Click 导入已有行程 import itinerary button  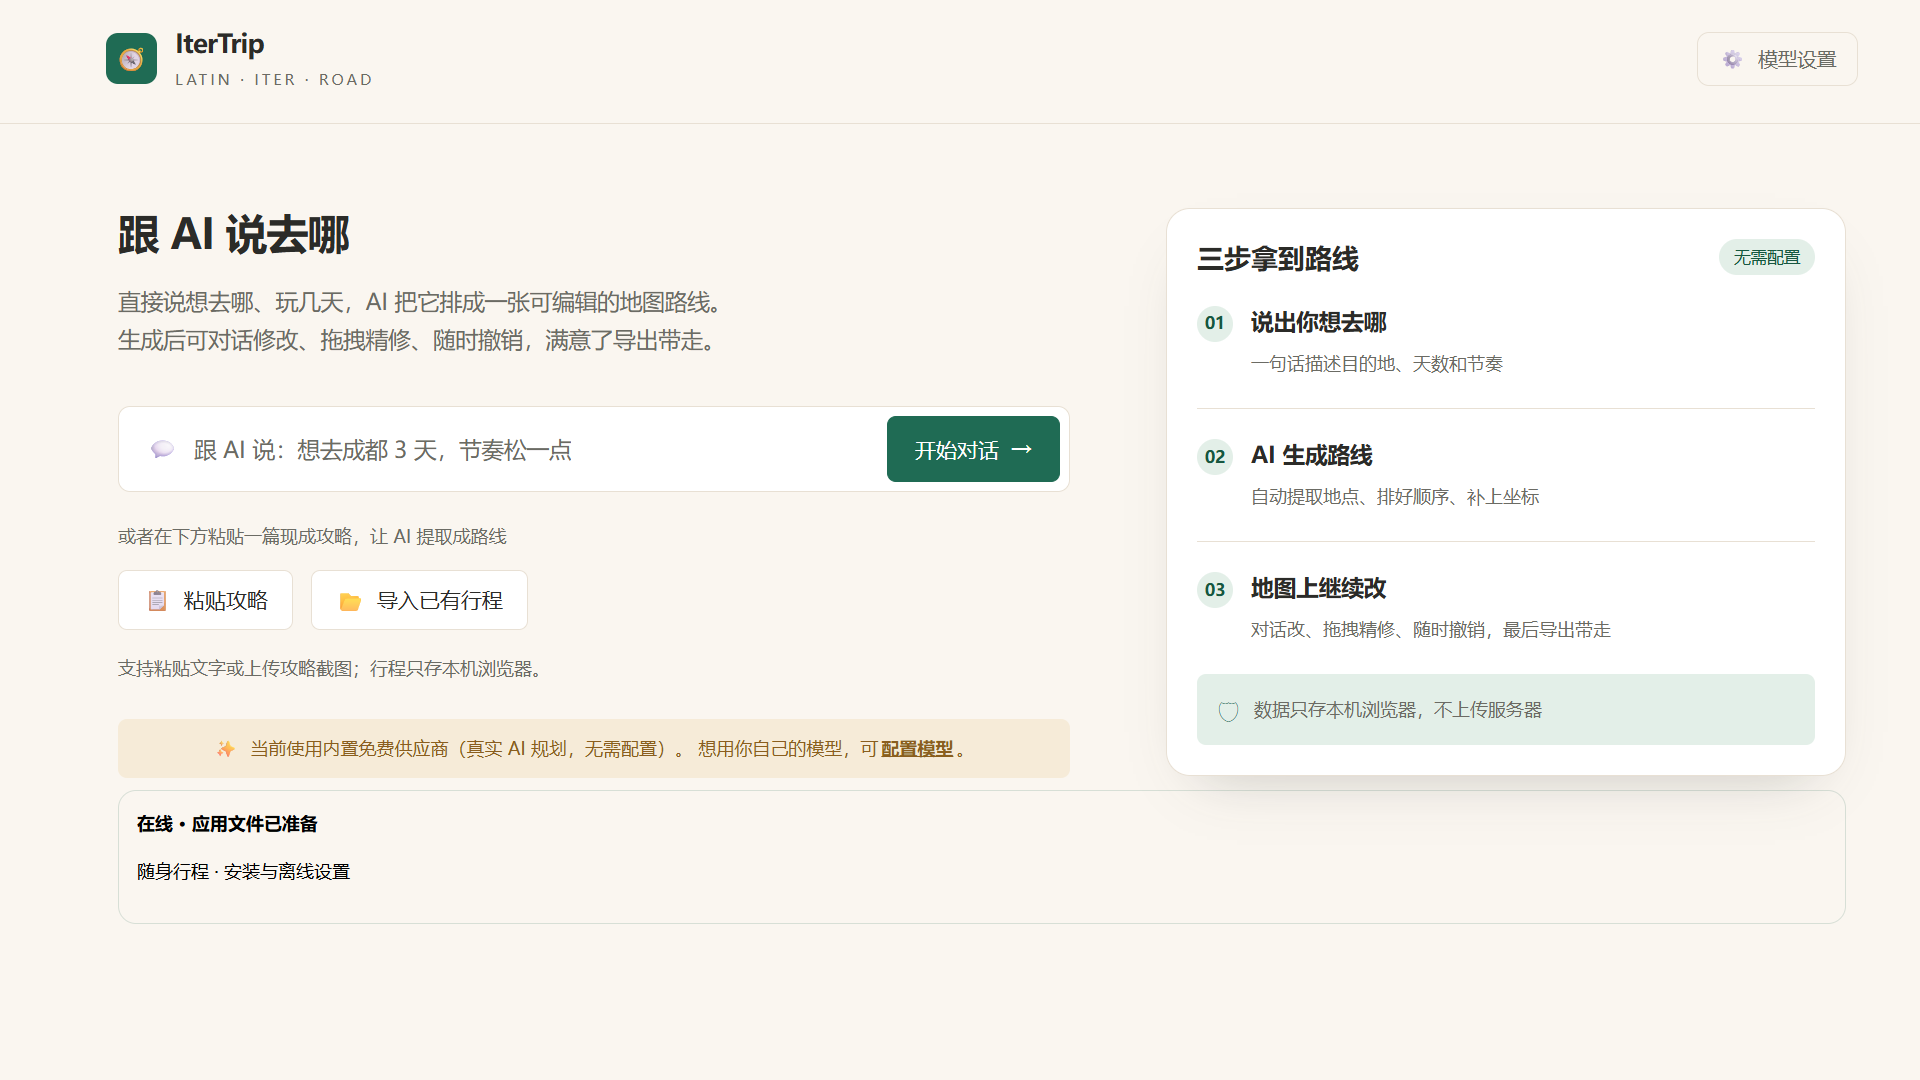(419, 600)
